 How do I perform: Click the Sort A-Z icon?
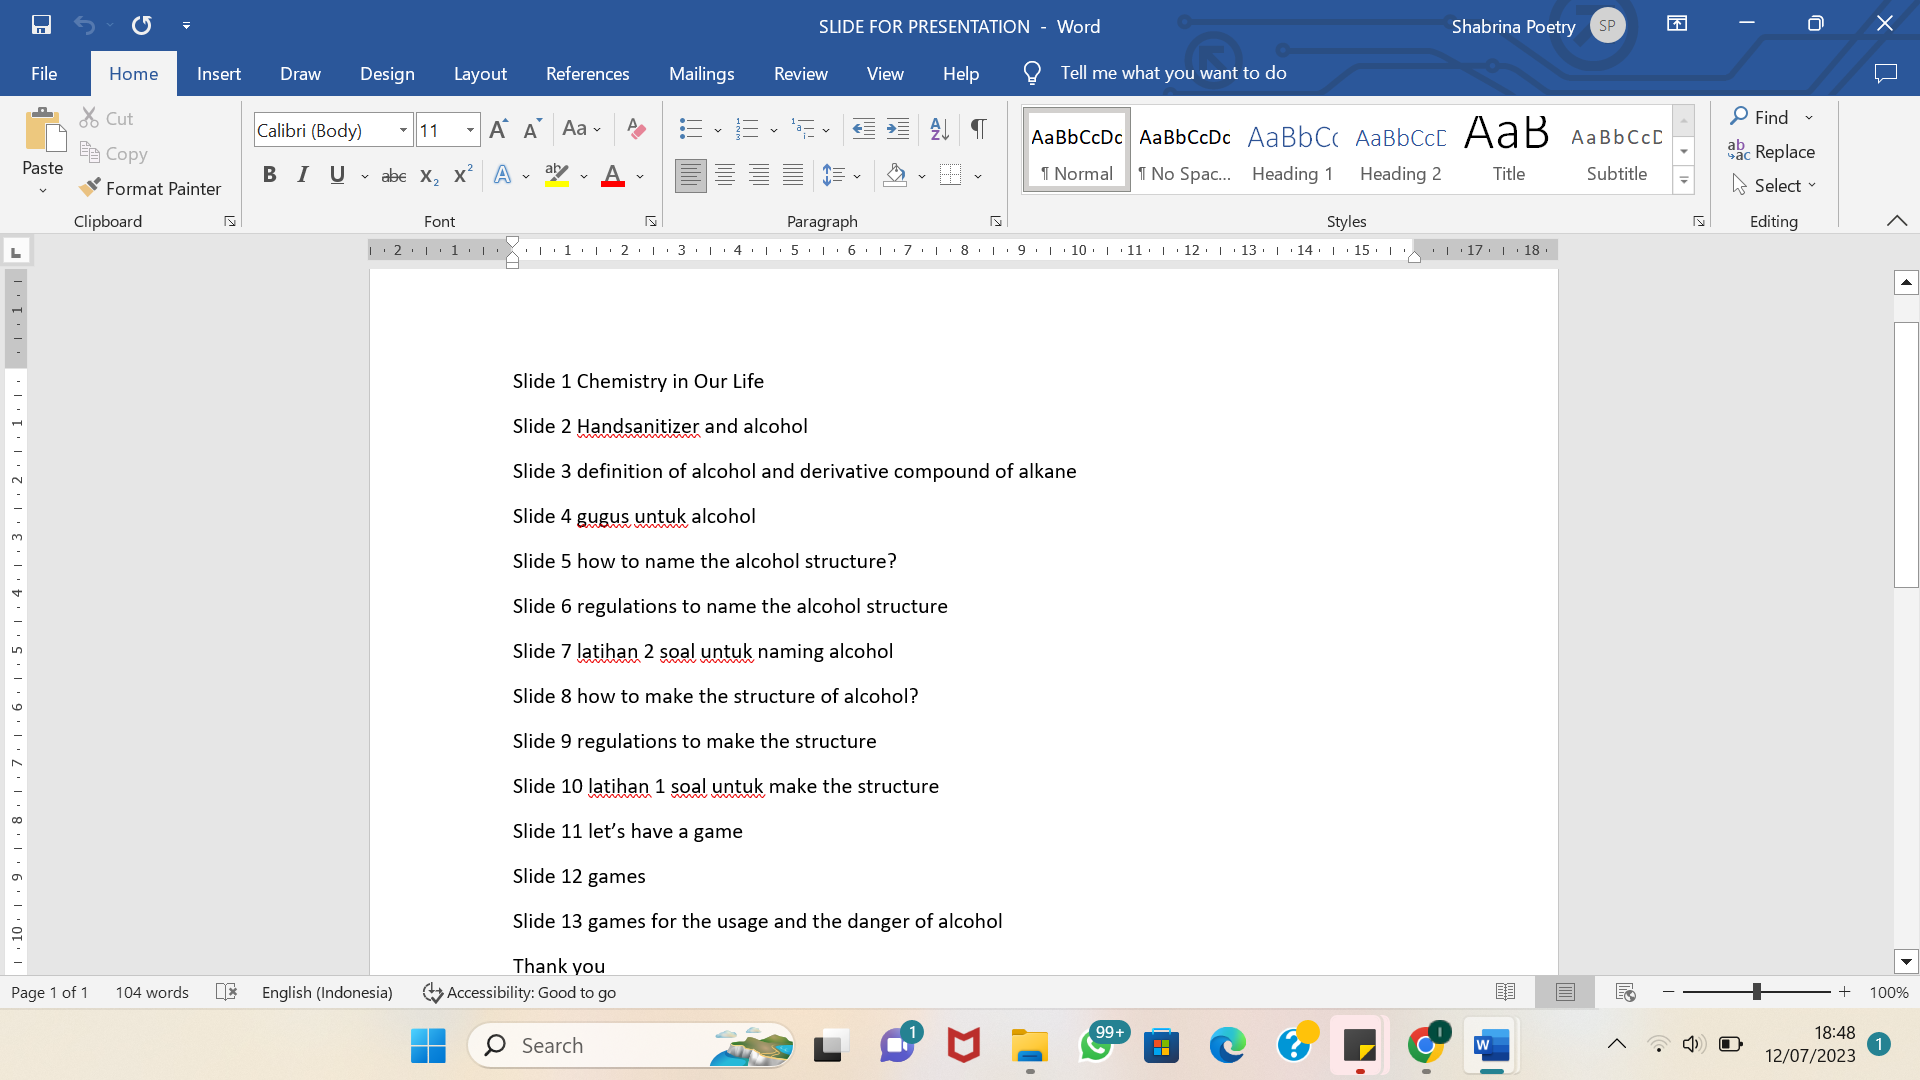(x=939, y=128)
